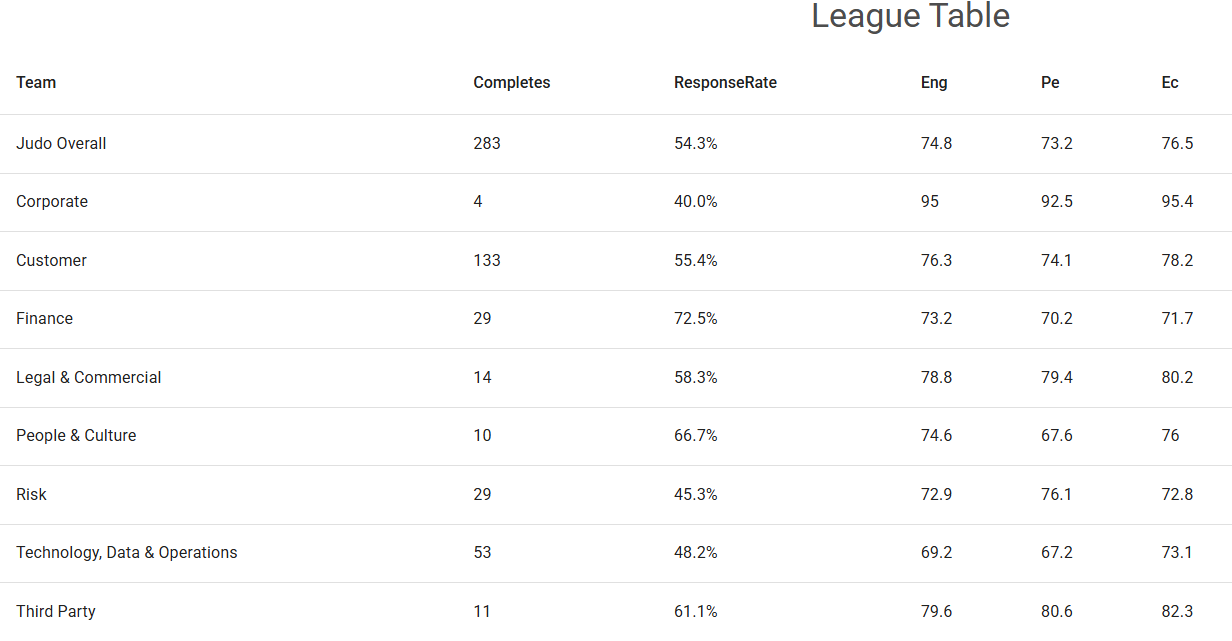Click the League Table title

[x=910, y=16]
